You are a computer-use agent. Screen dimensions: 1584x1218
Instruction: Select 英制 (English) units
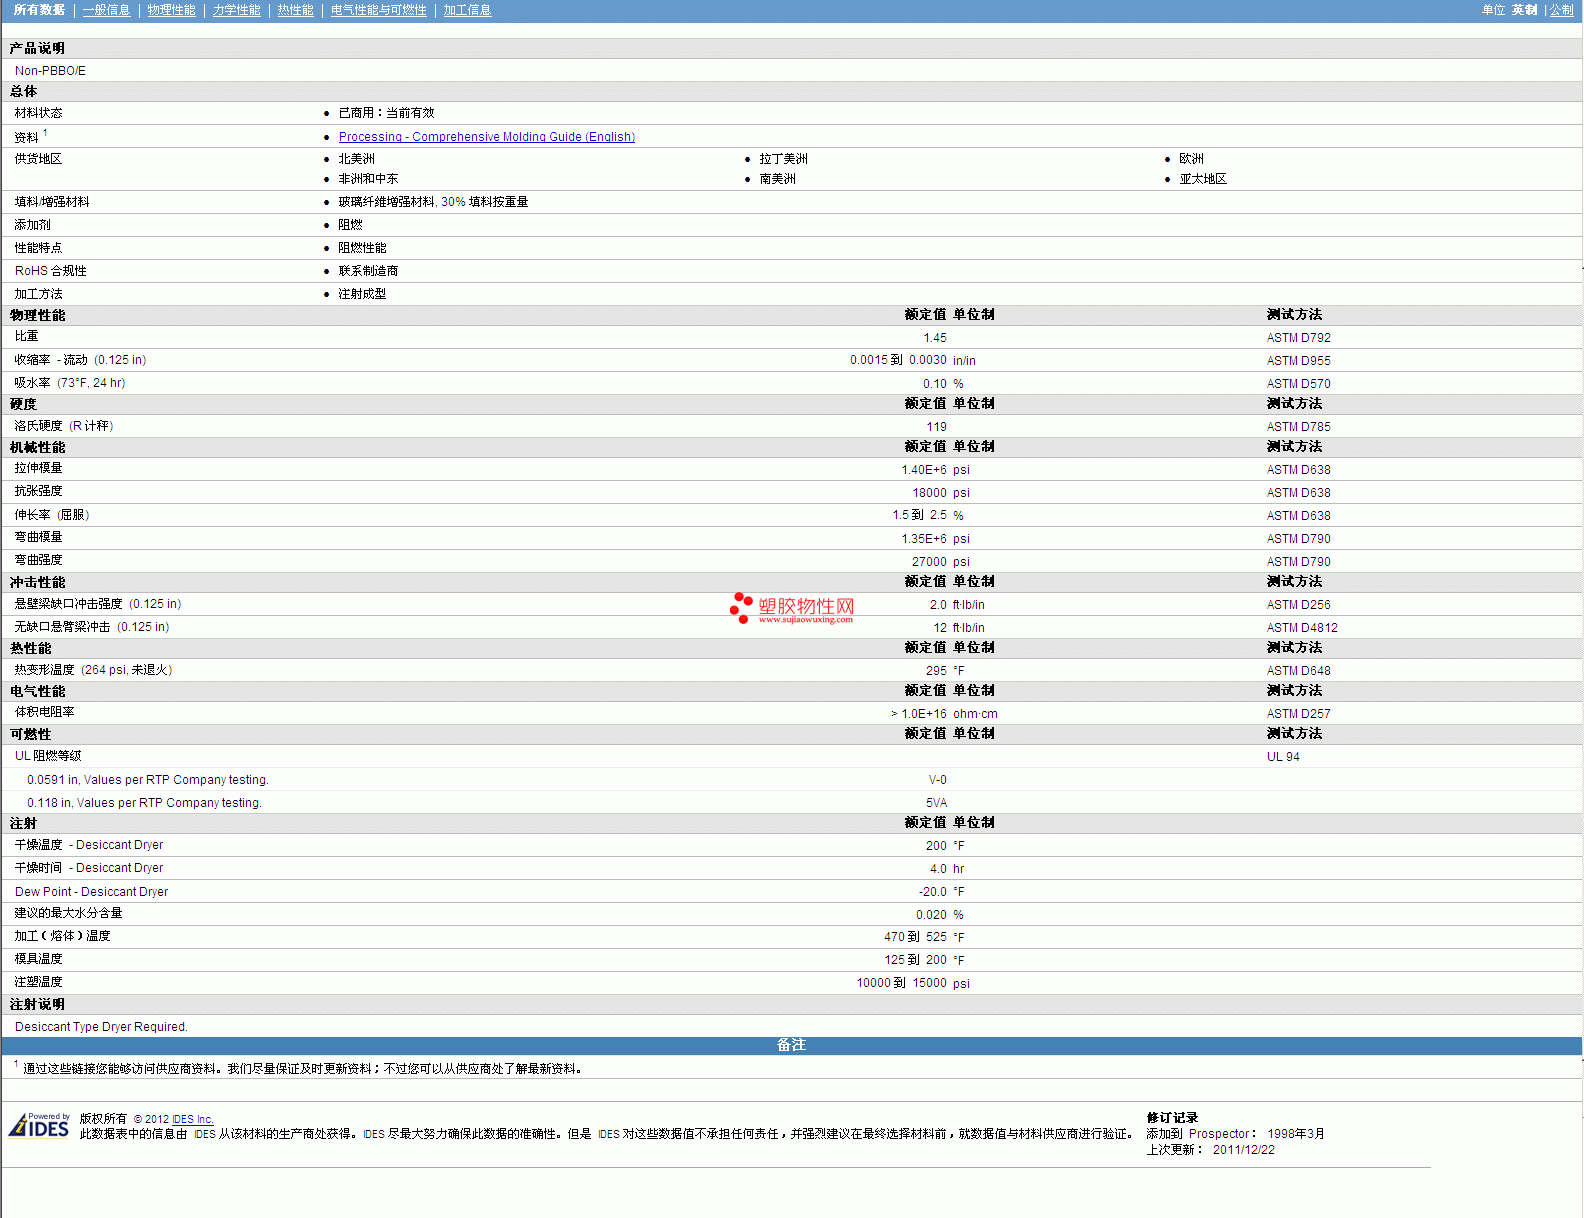1524,10
